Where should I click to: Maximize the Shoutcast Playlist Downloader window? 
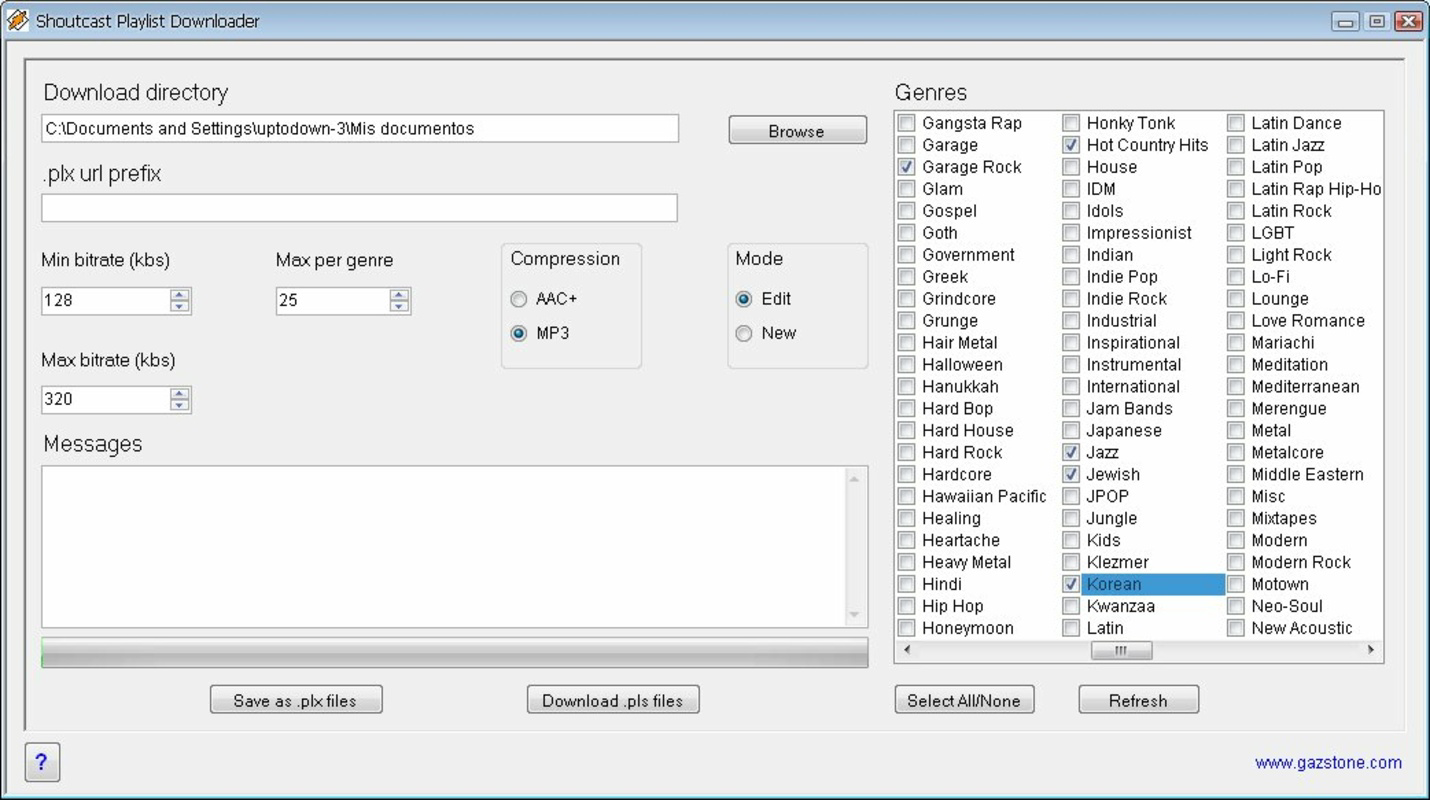pos(1377,21)
